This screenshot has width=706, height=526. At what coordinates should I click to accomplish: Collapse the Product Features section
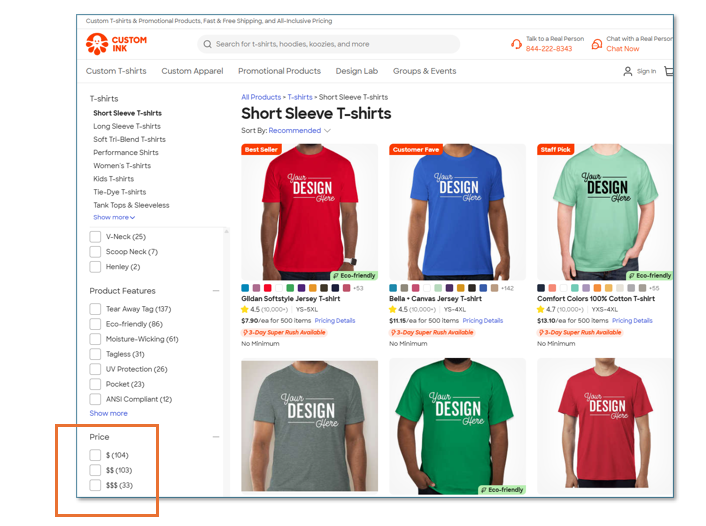(x=217, y=291)
